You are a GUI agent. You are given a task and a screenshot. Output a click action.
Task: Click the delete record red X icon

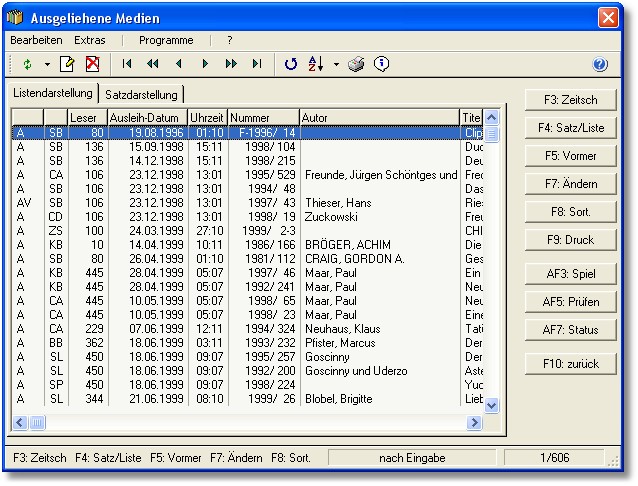tap(92, 64)
